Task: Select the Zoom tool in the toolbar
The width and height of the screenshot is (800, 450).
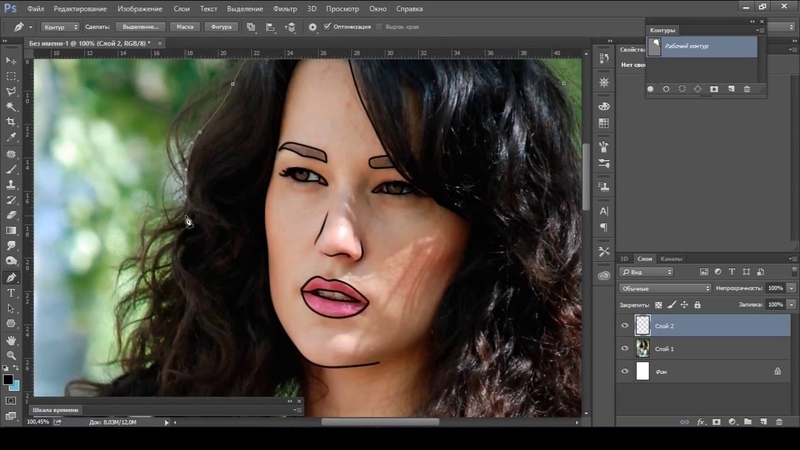Action: pos(11,355)
